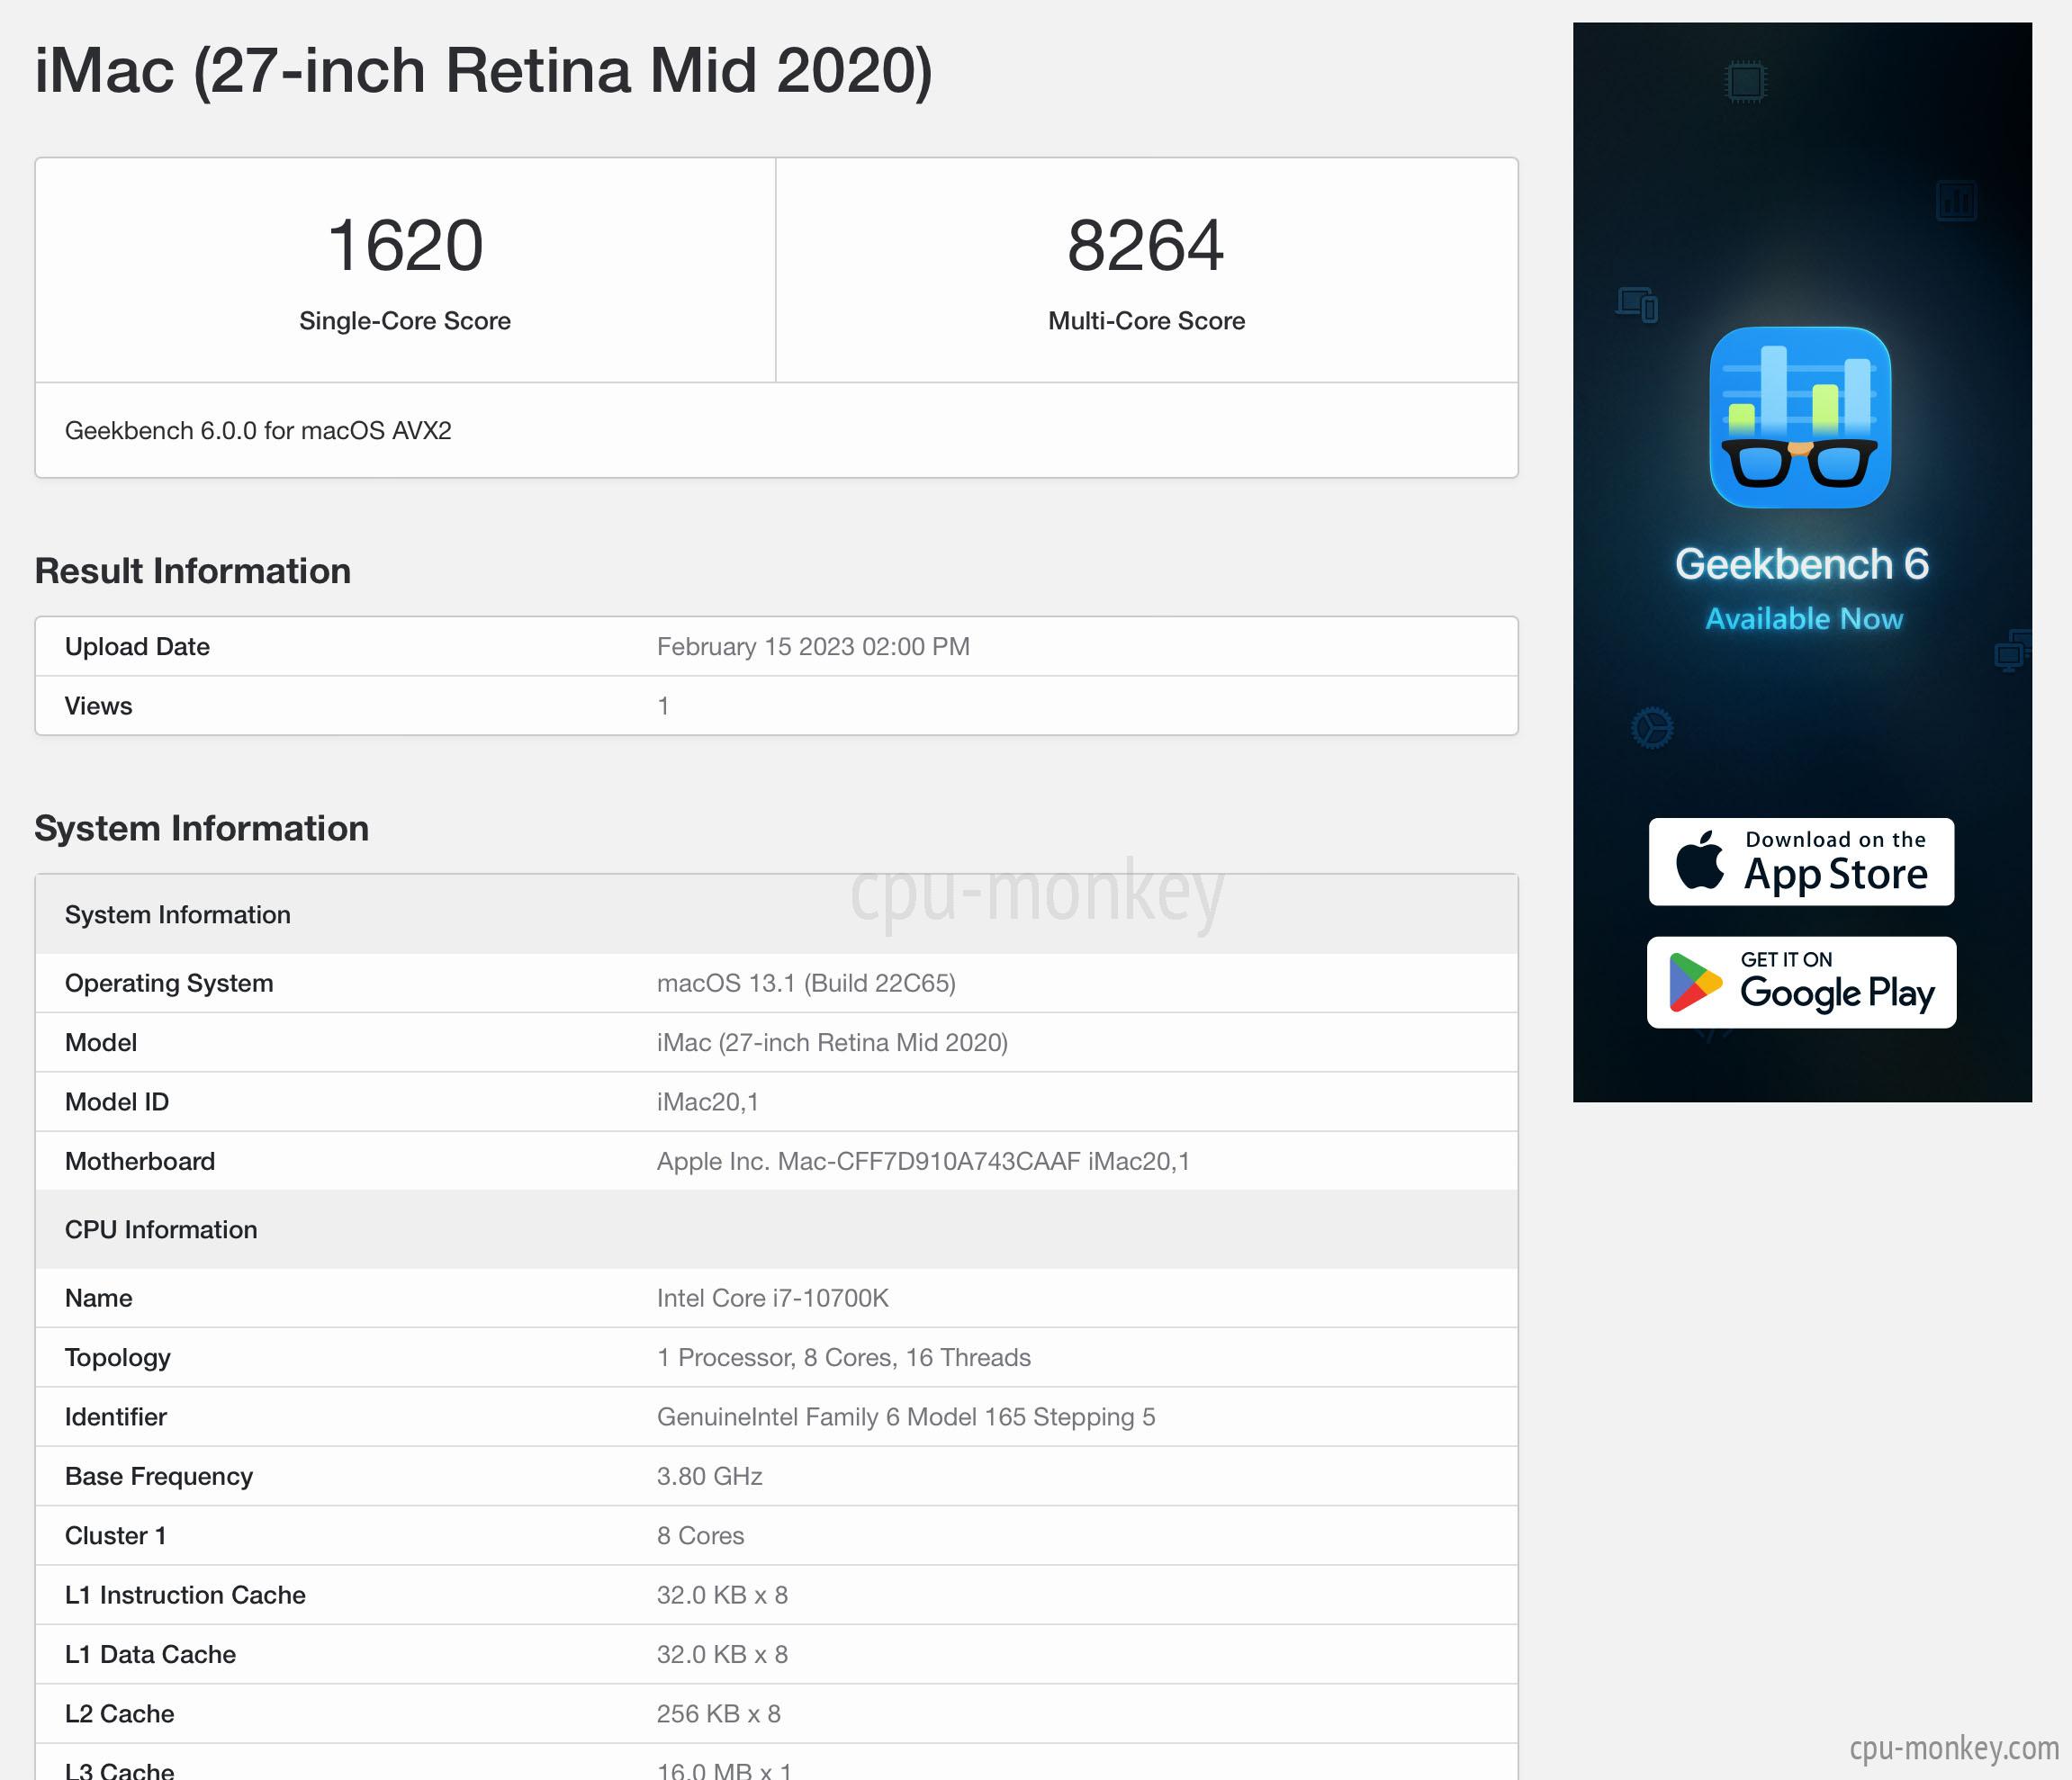Screen dimensions: 2072x1780
Task: Click the Geekbench 6 glasses app icon
Action: point(1800,417)
